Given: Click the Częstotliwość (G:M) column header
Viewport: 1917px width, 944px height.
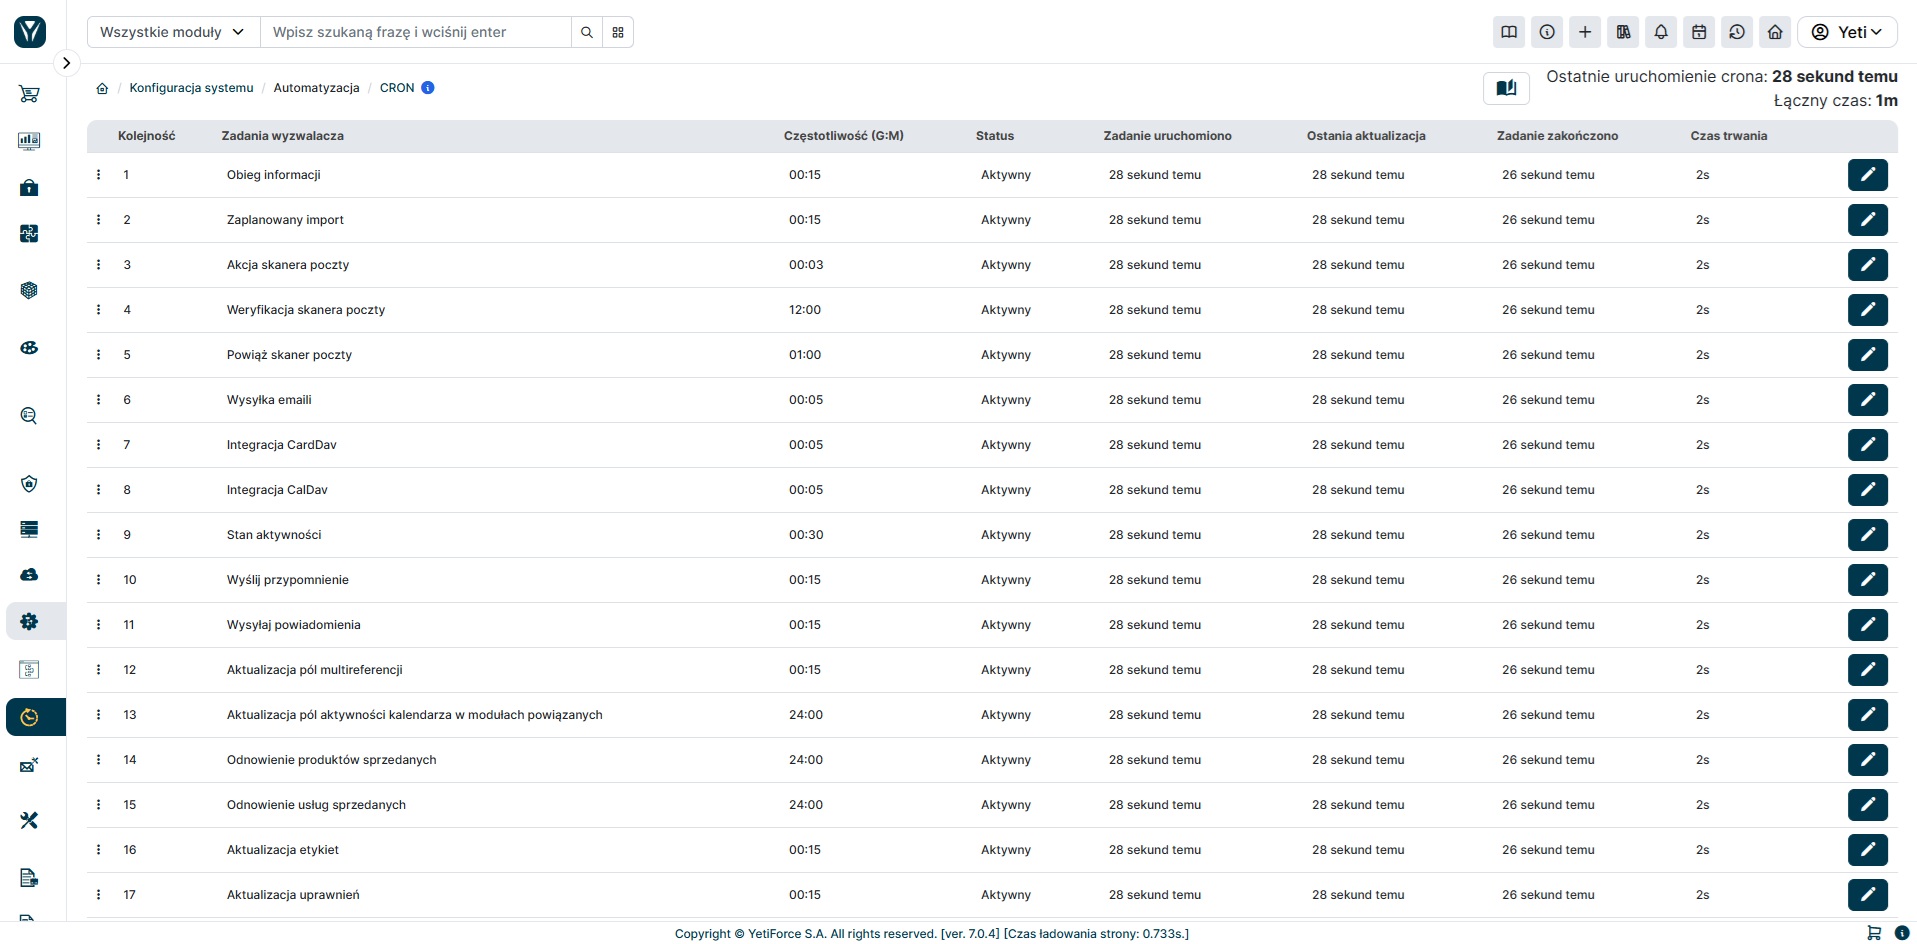Looking at the screenshot, I should tap(843, 136).
